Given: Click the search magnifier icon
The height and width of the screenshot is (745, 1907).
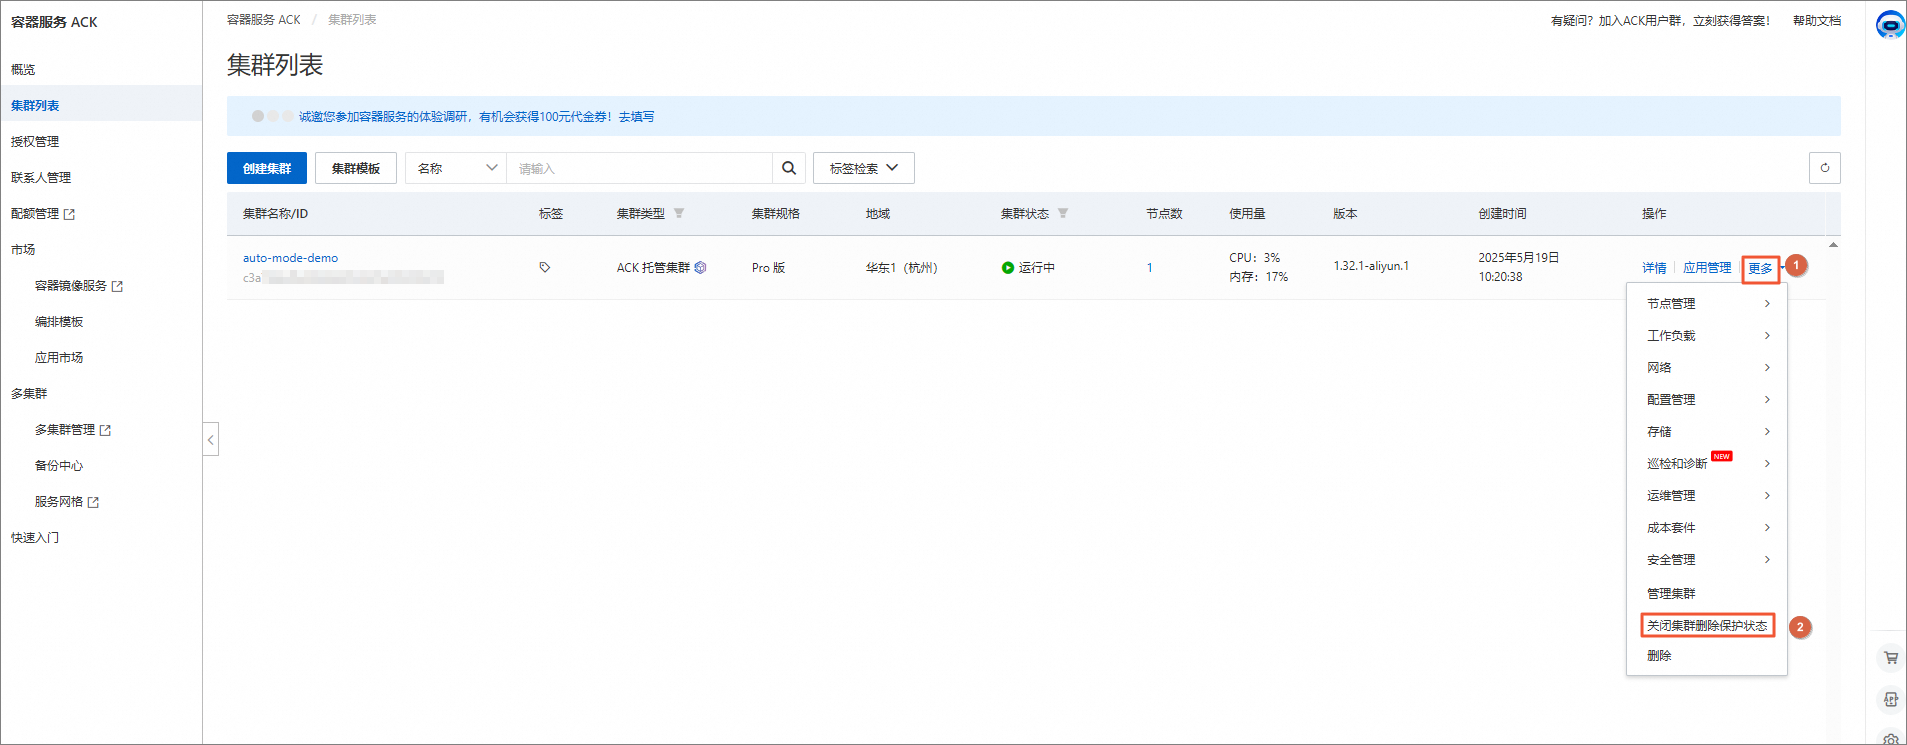Looking at the screenshot, I should [789, 168].
